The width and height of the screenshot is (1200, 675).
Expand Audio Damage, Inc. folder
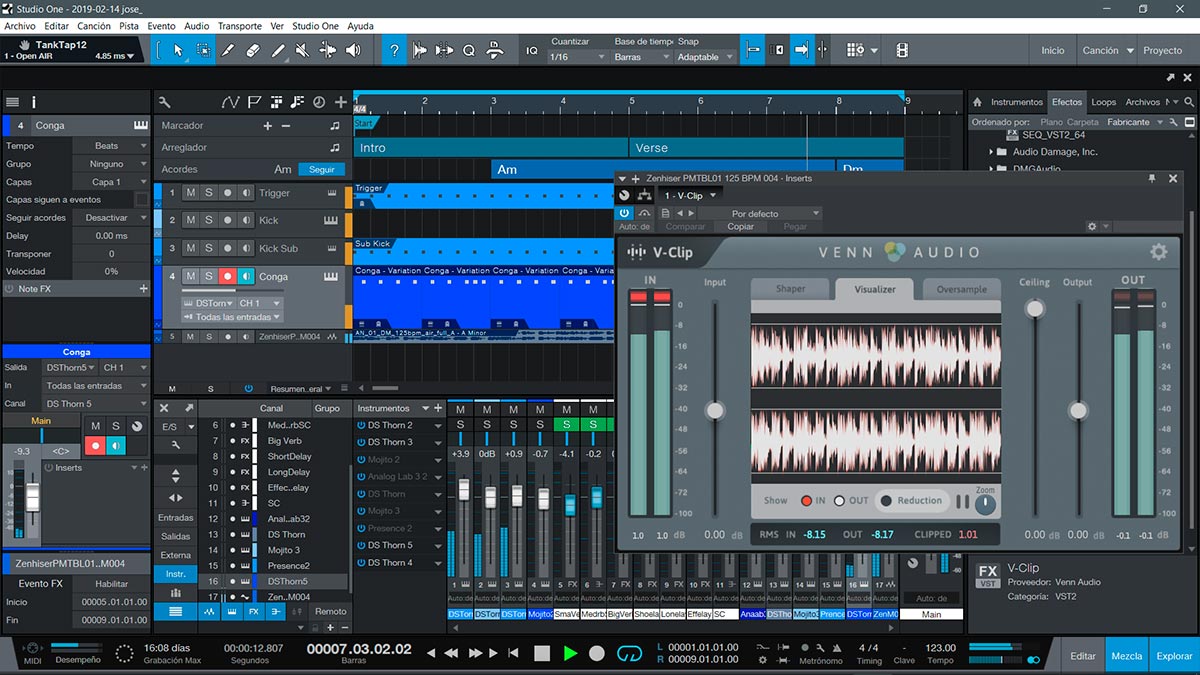[991, 152]
